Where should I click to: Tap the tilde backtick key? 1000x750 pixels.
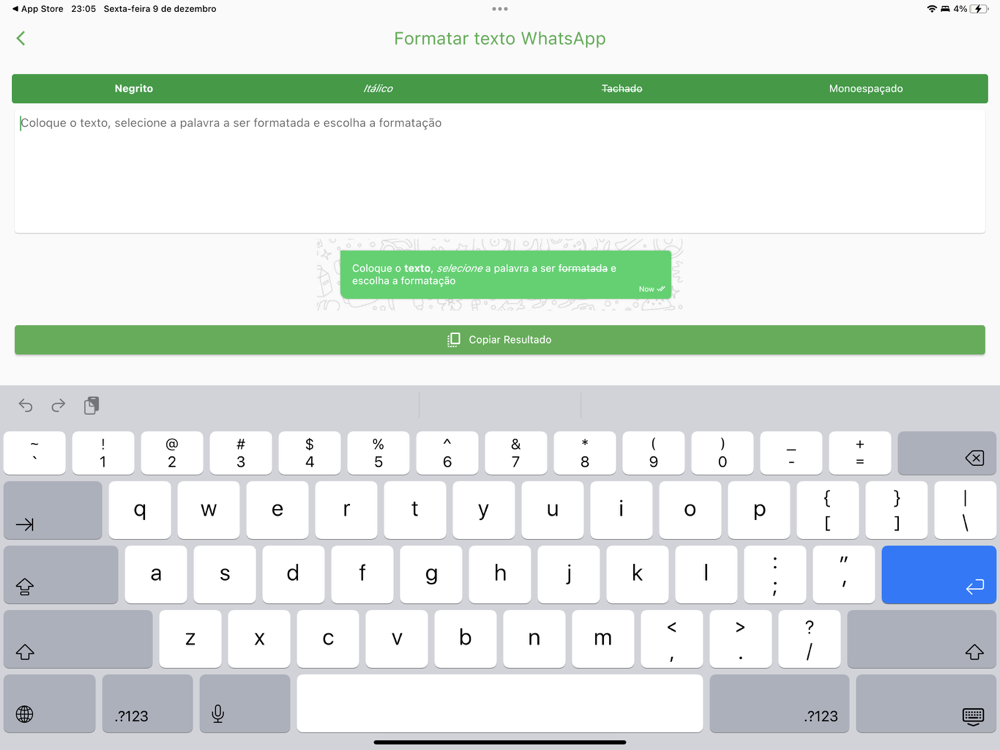click(x=34, y=453)
